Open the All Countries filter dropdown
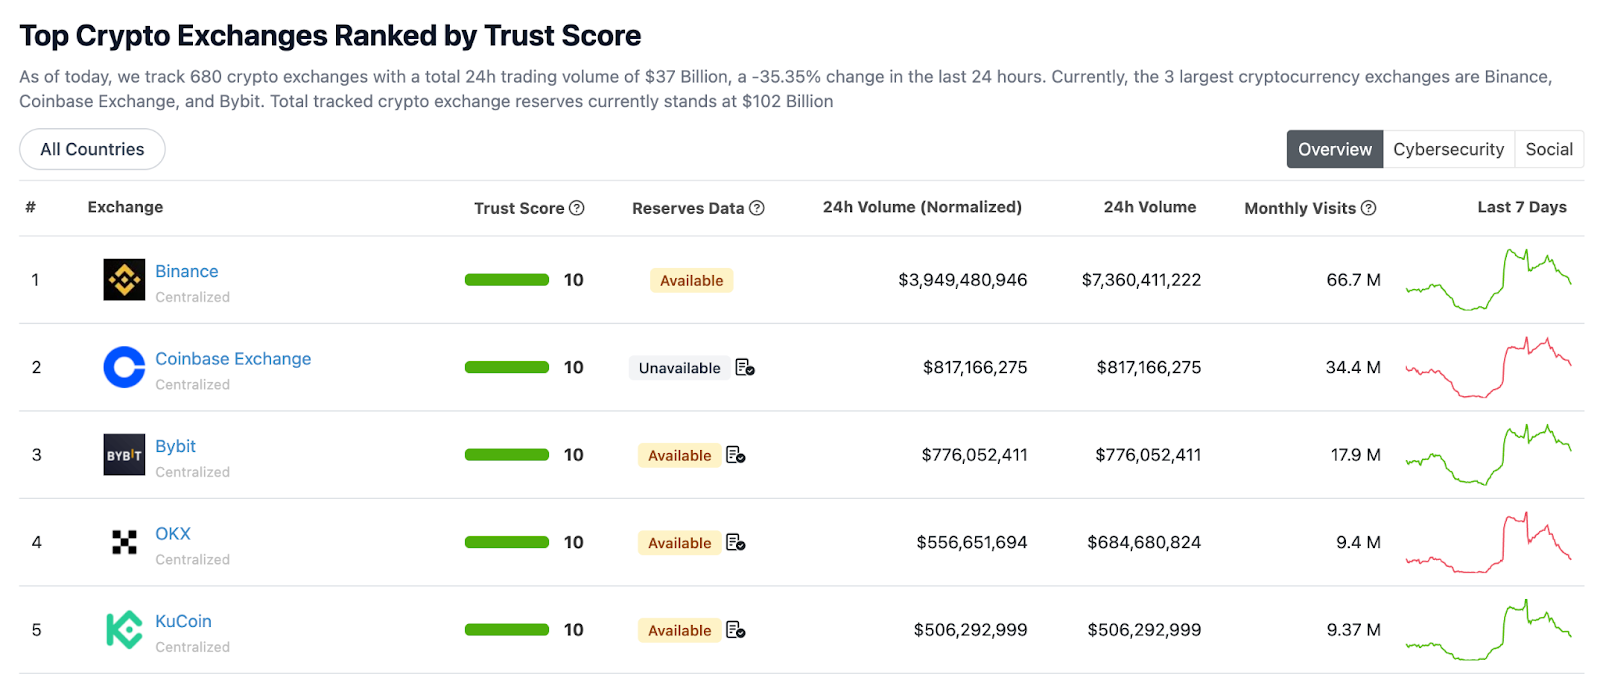Viewport: 1600px width, 674px height. tap(92, 149)
